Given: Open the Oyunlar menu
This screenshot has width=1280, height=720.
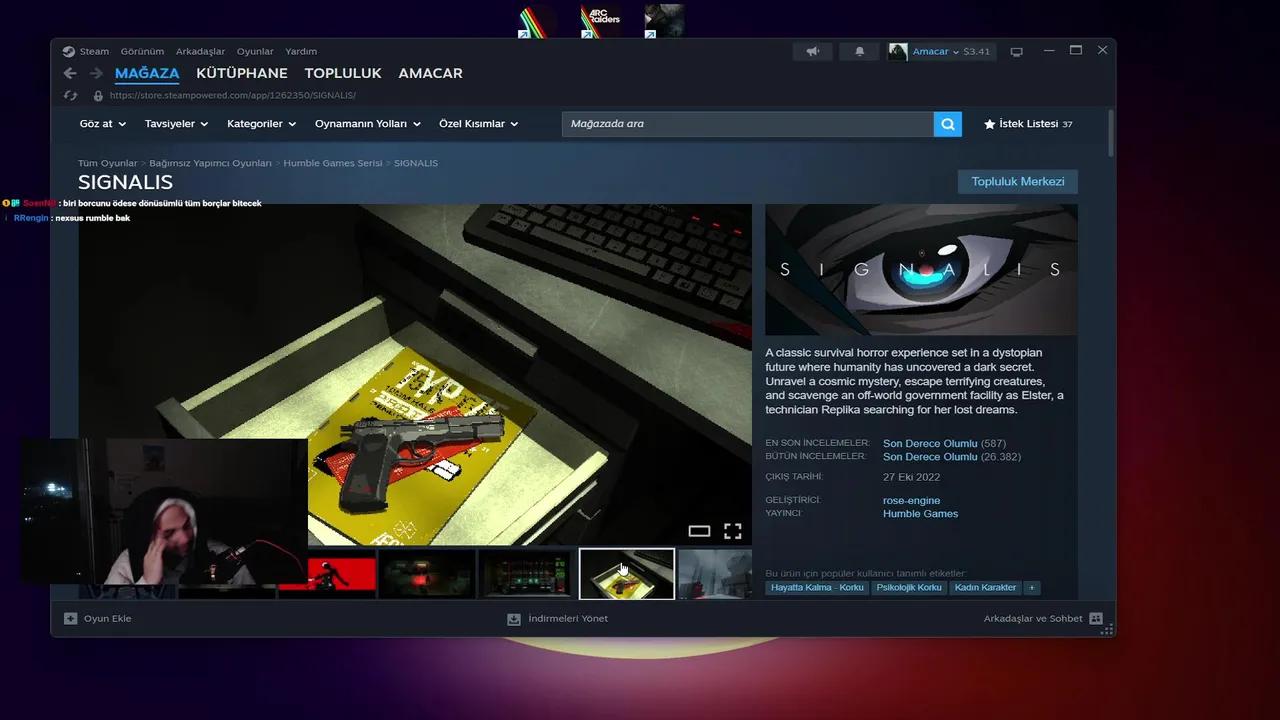Looking at the screenshot, I should [255, 51].
